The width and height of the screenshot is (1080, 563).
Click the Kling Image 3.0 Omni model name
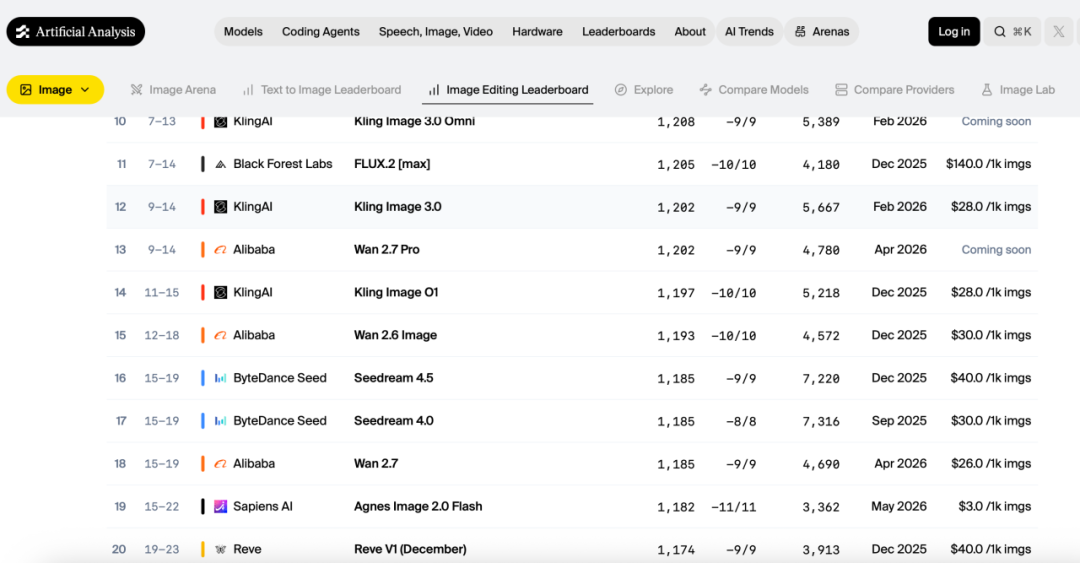tap(415, 121)
